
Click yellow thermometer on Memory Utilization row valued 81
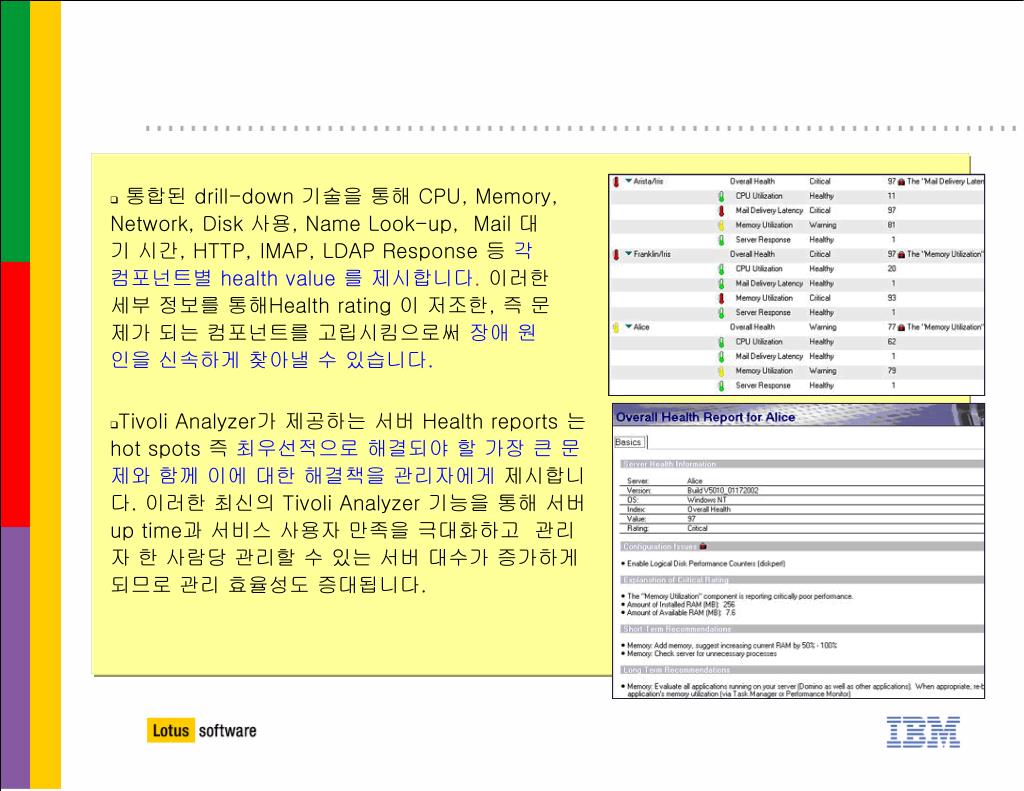point(722,225)
